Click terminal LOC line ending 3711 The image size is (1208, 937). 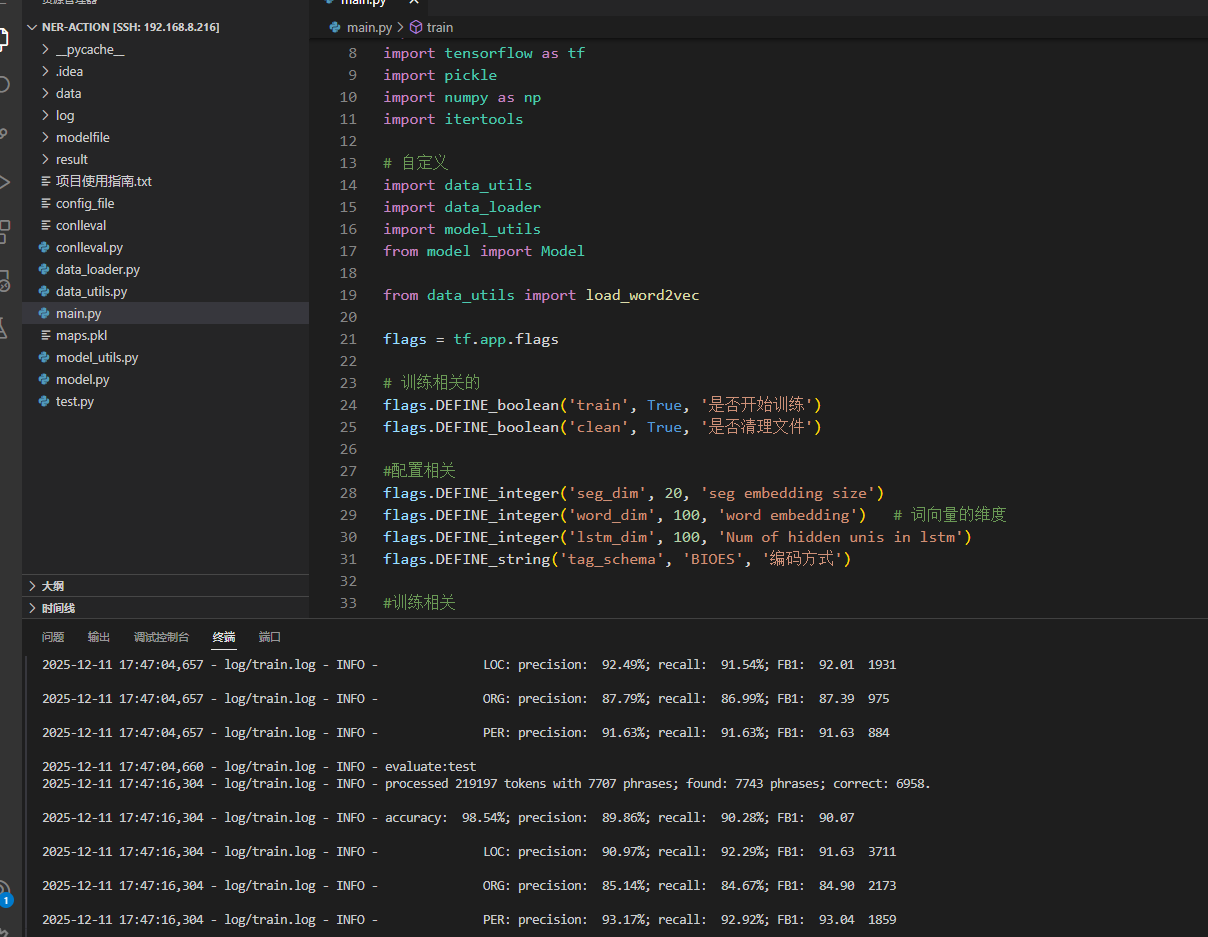tap(469, 852)
